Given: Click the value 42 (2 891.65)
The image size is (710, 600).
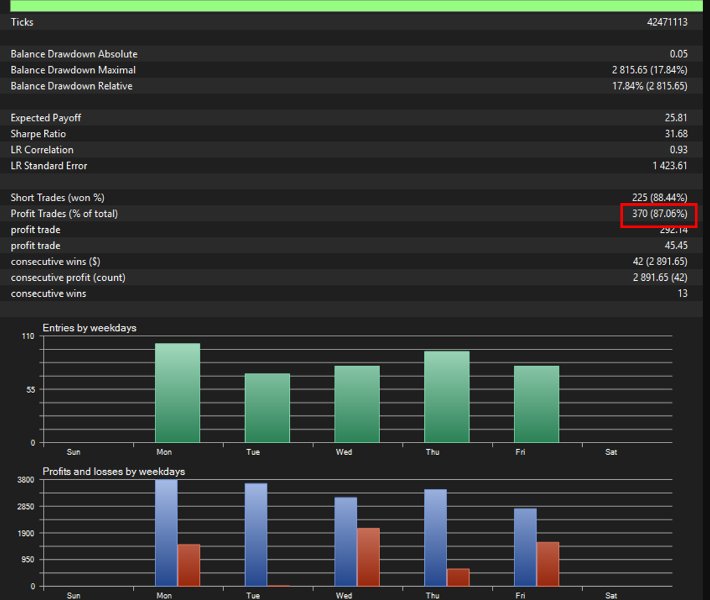Looking at the screenshot, I should (660, 261).
